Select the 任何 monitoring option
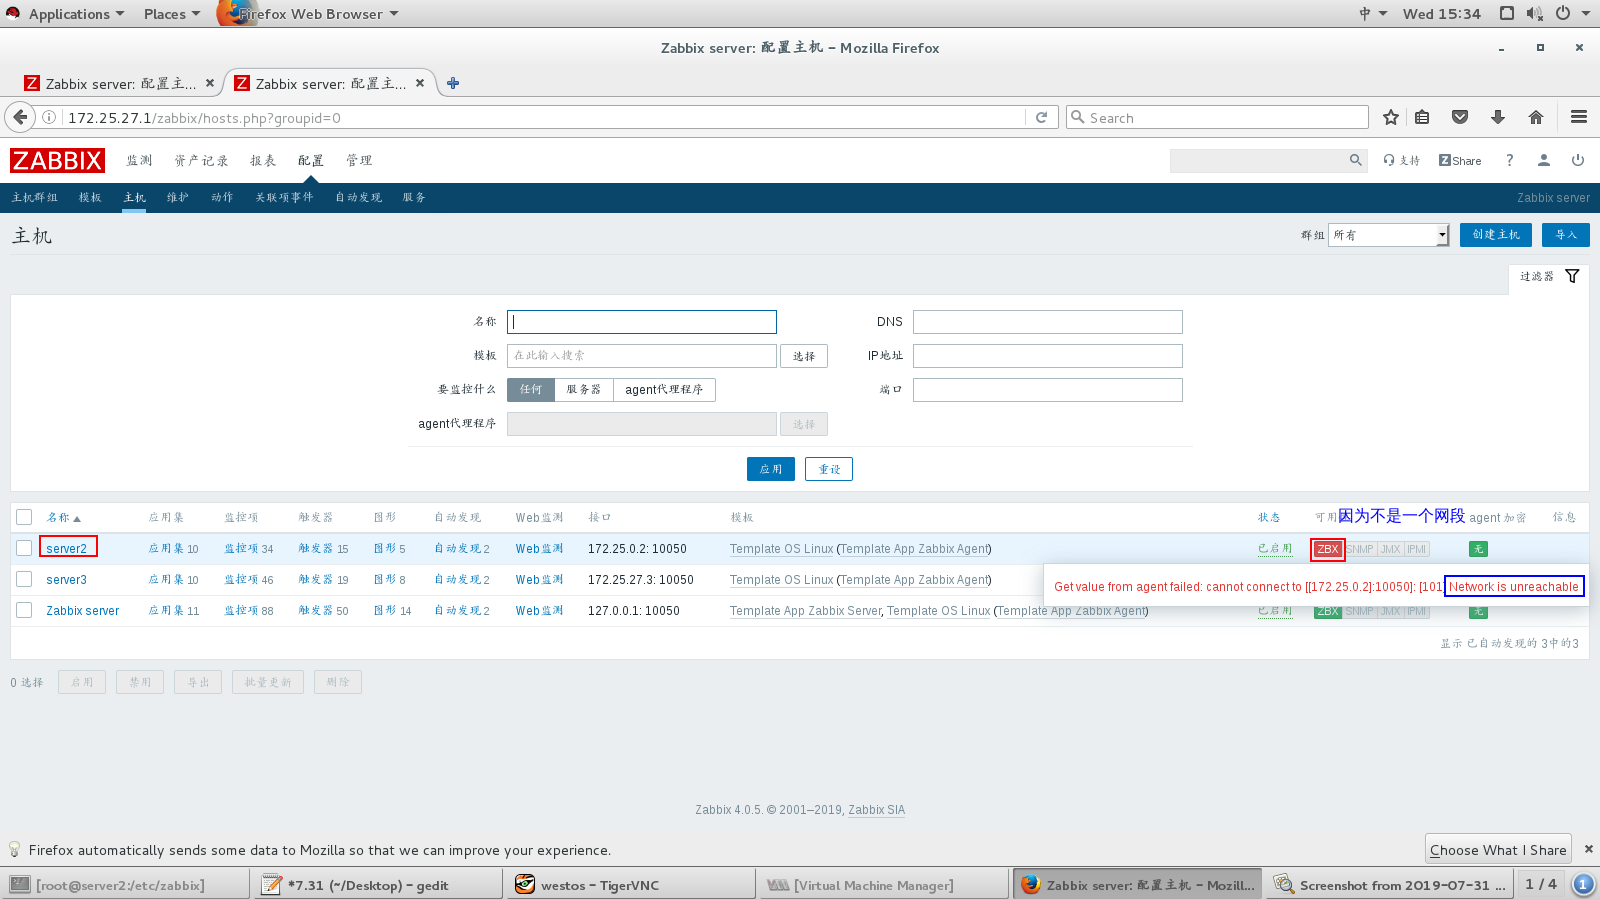The height and width of the screenshot is (900, 1600). point(531,390)
